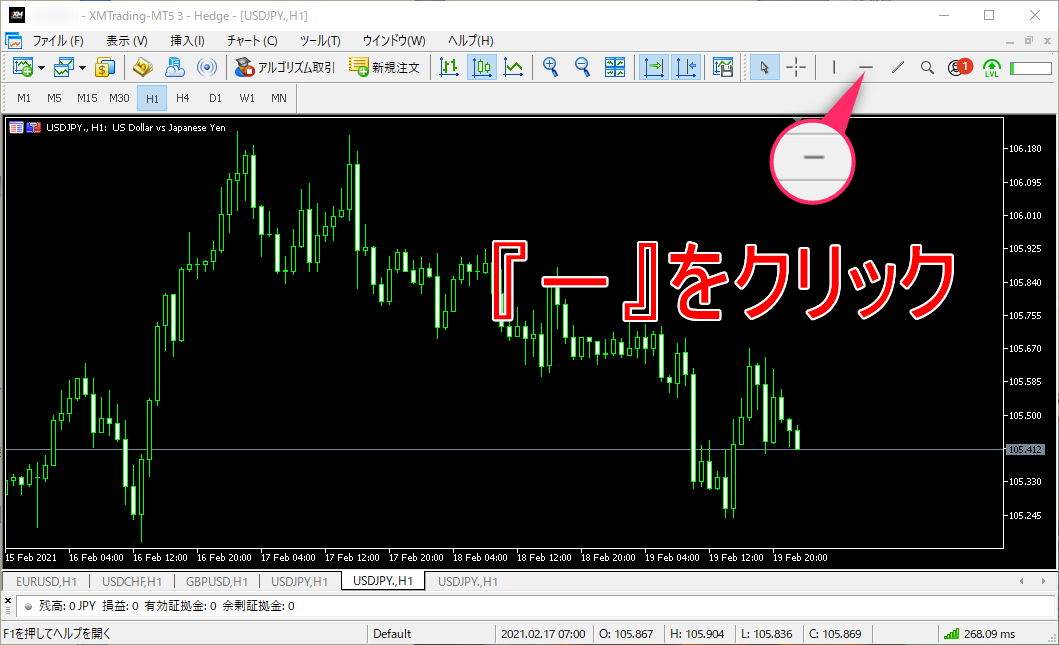Screen dimensions: 1059x645
Task: Open the ツール(T) menu
Action: tap(320, 41)
